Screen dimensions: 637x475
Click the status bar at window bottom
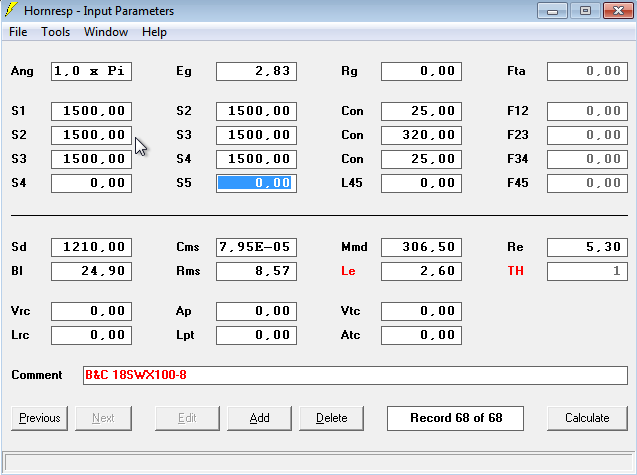[318, 462]
